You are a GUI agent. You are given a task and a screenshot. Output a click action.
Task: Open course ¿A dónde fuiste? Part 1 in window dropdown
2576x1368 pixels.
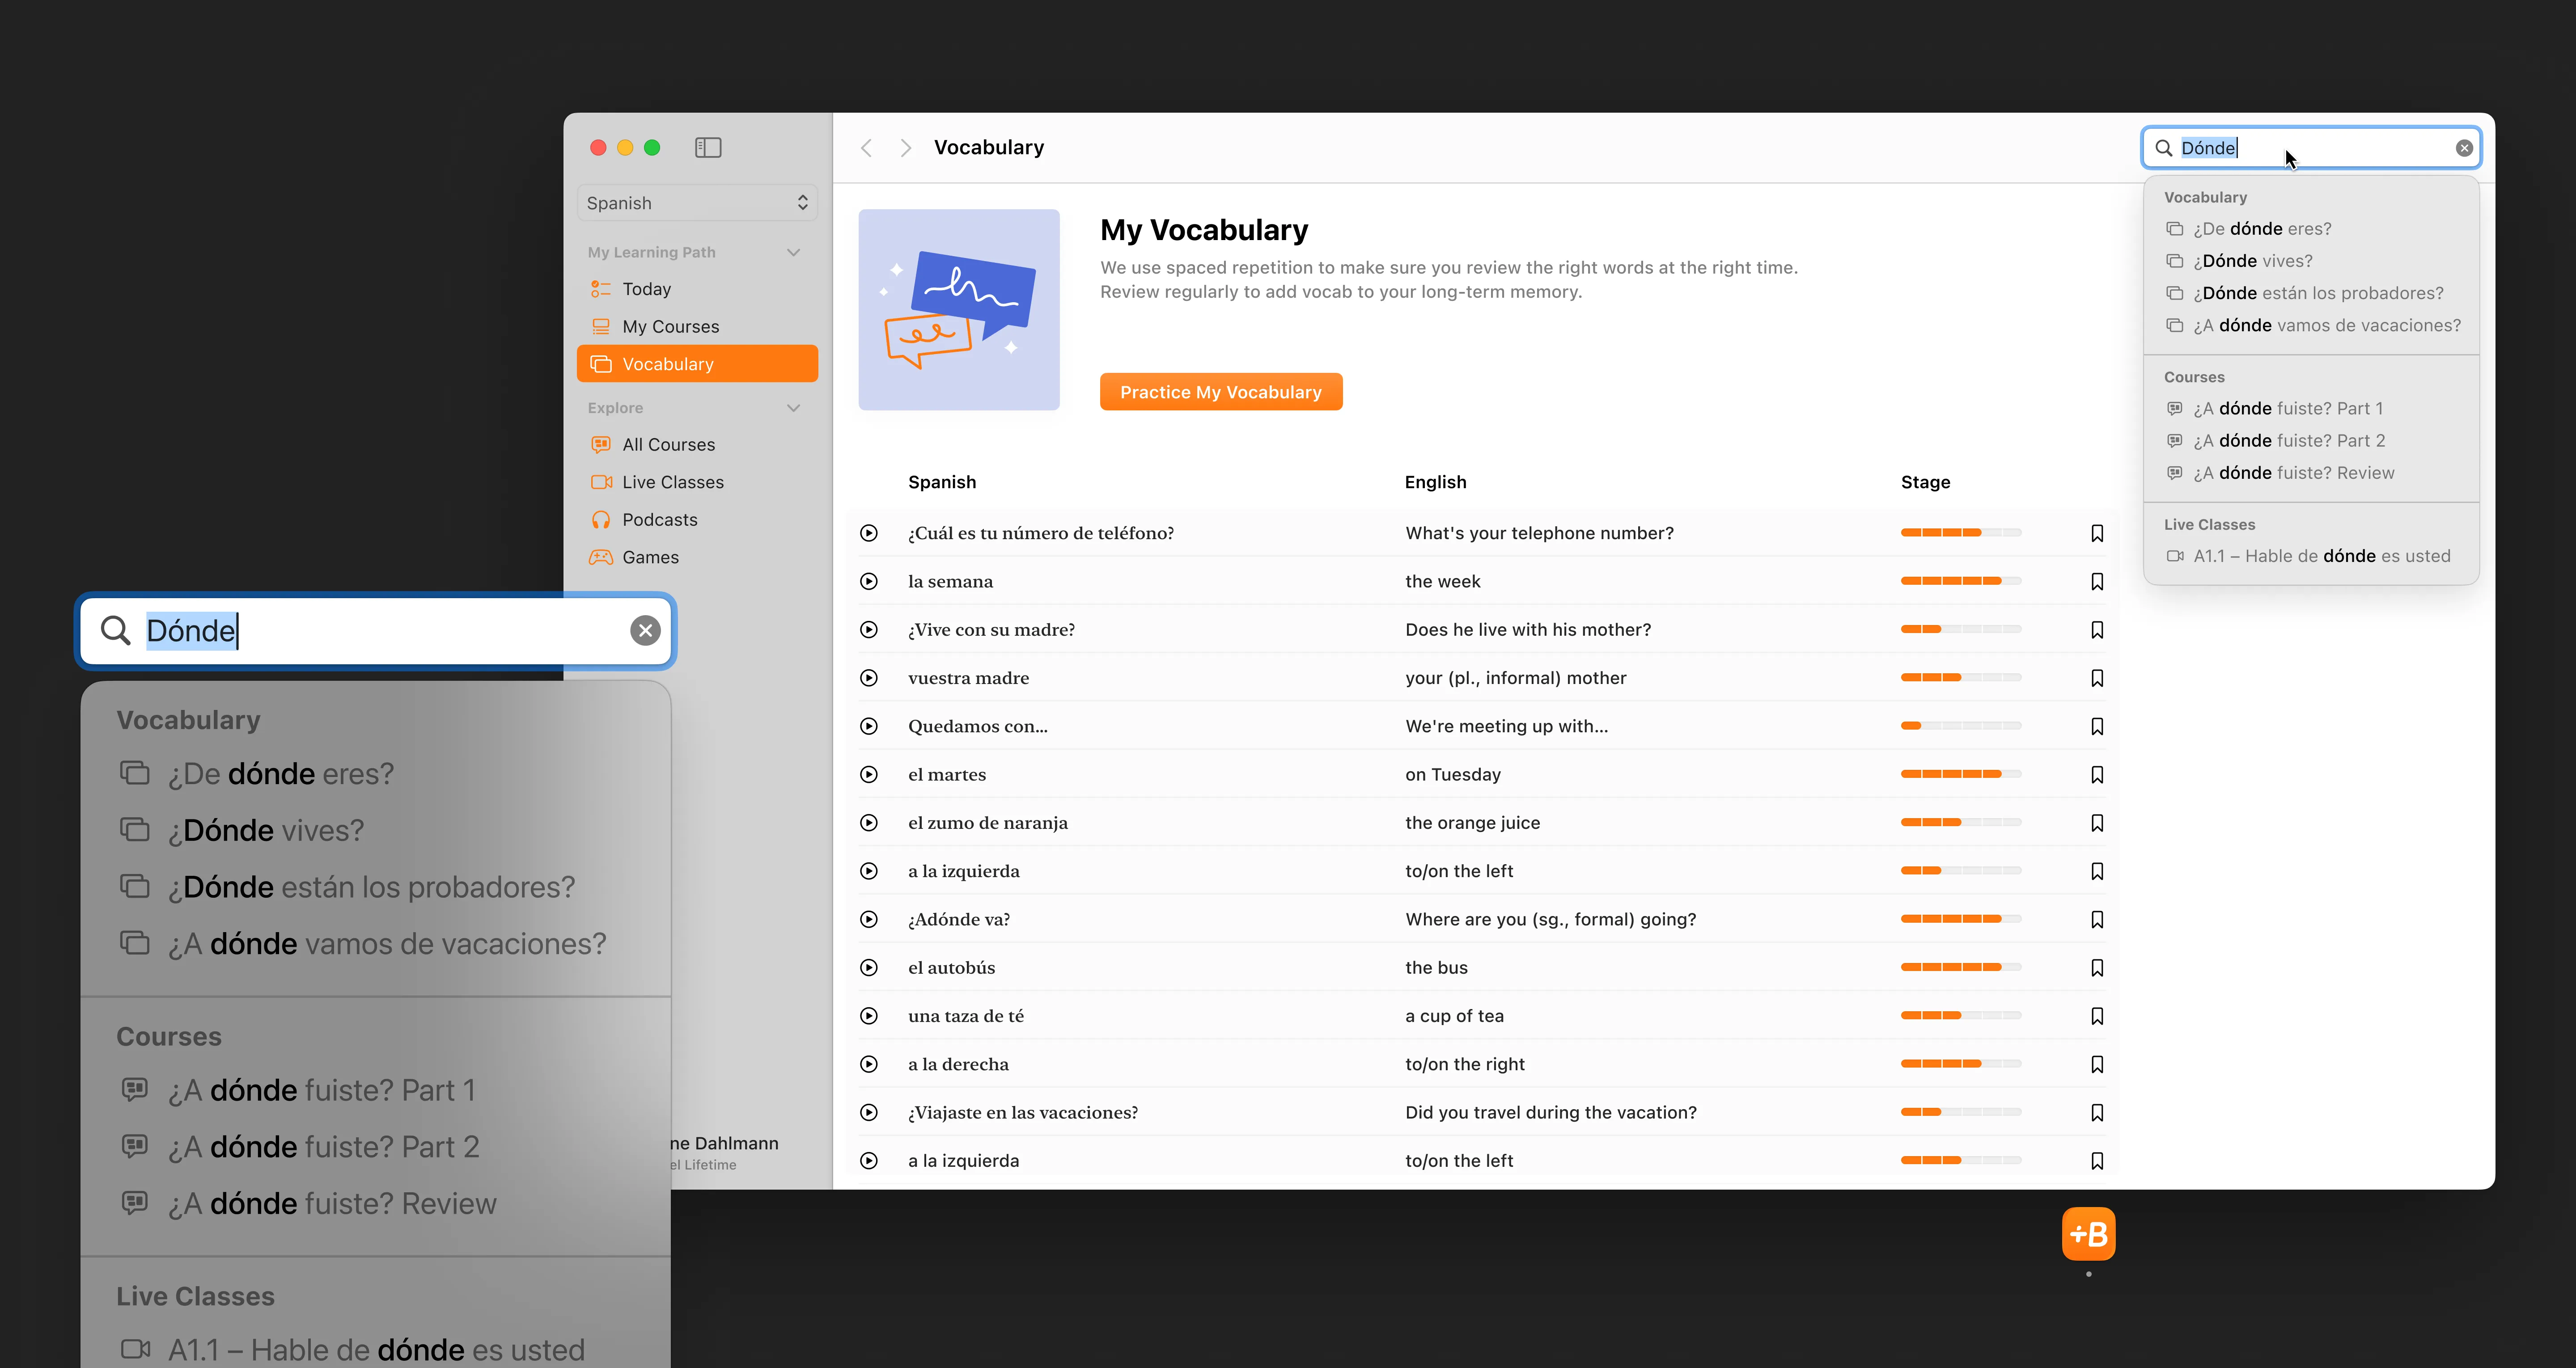point(2311,408)
